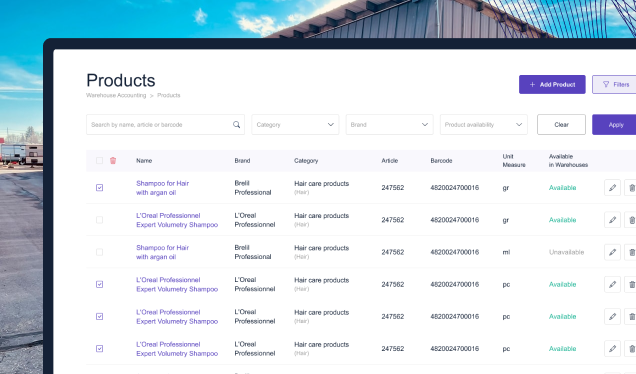Delete the Unavailable product row measured in ml
Viewport: 636px width, 374px height.
click(631, 252)
